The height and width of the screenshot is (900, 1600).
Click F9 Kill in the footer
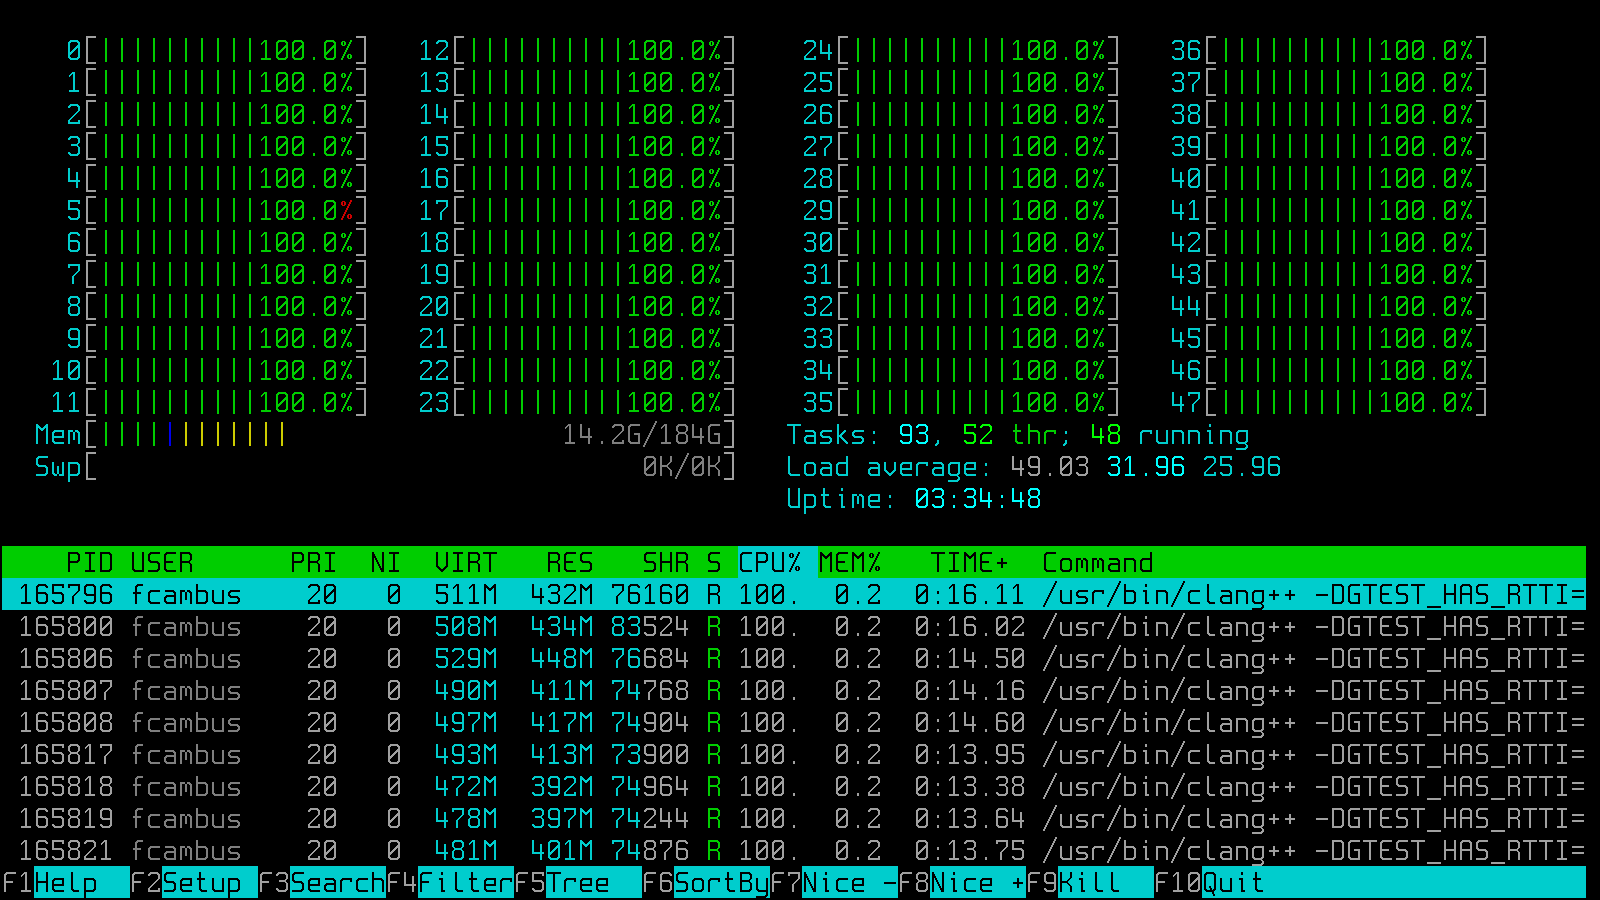pyautogui.click(x=1090, y=883)
